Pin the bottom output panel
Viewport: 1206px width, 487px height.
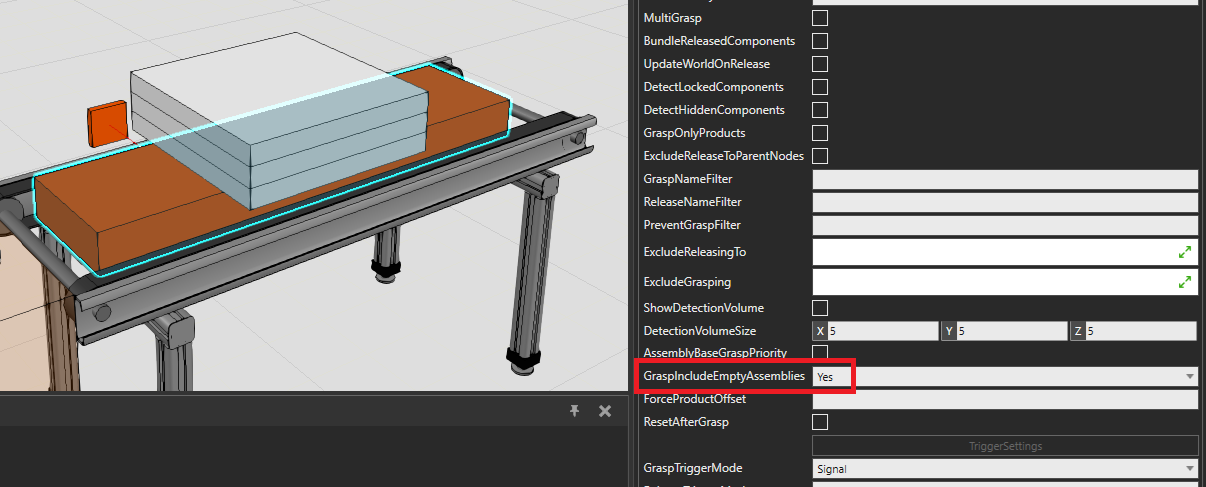(574, 411)
